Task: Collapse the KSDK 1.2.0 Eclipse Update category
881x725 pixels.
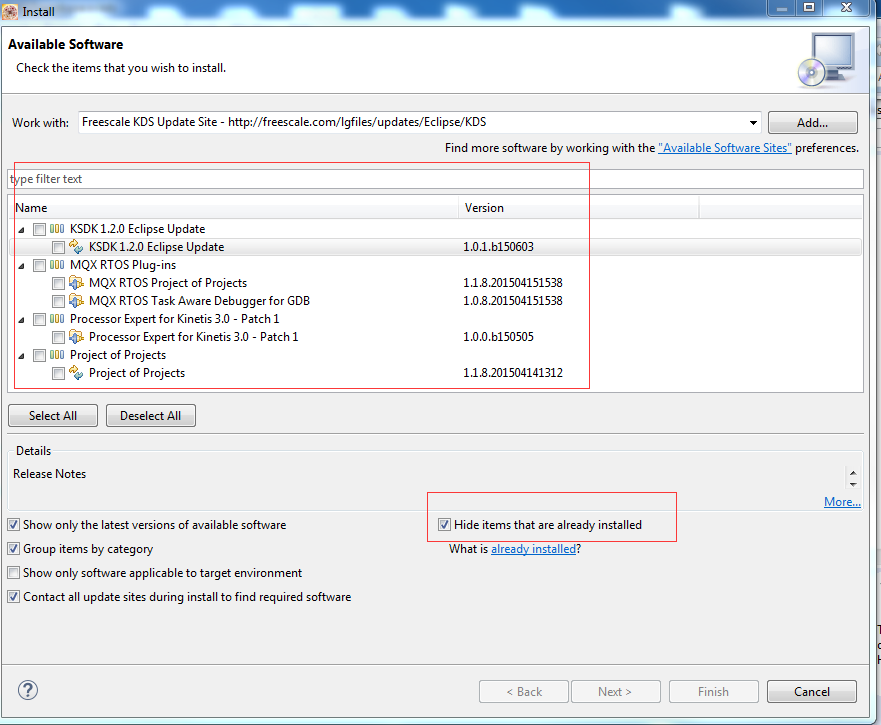Action: point(21,230)
